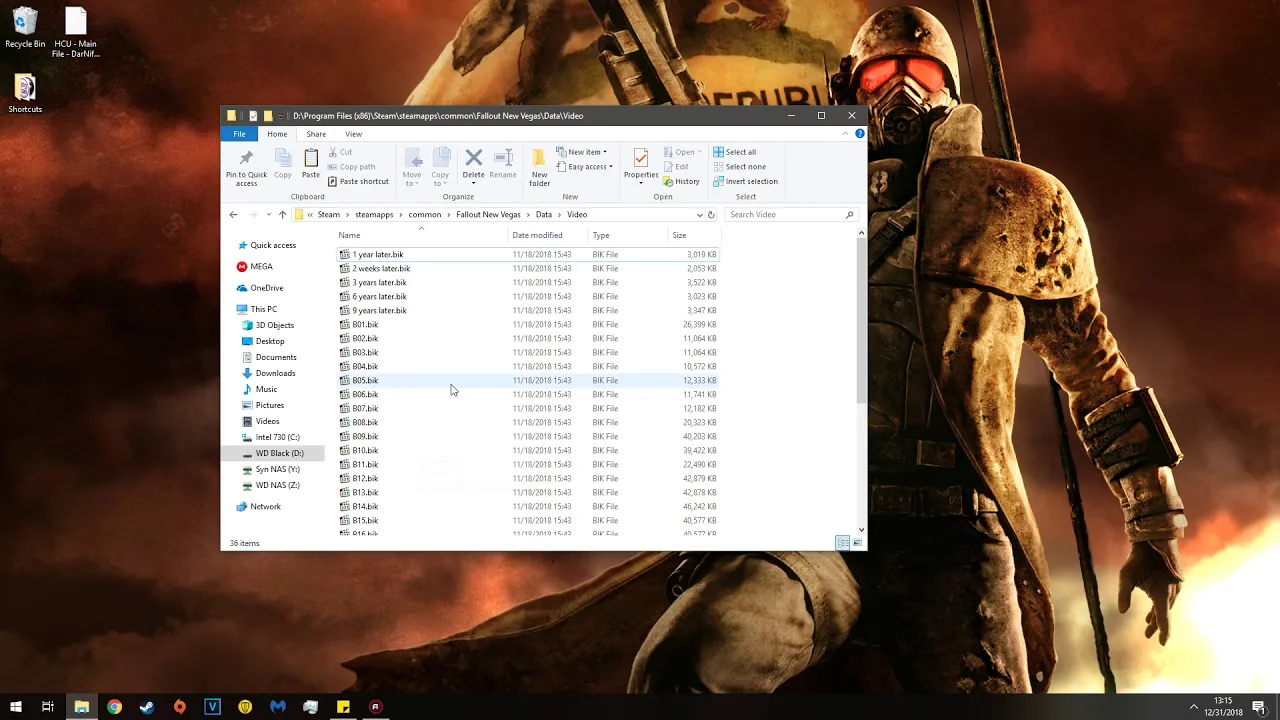This screenshot has width=1280, height=720.
Task: Switch to large icons view toggle in status bar
Action: pyautogui.click(x=857, y=543)
